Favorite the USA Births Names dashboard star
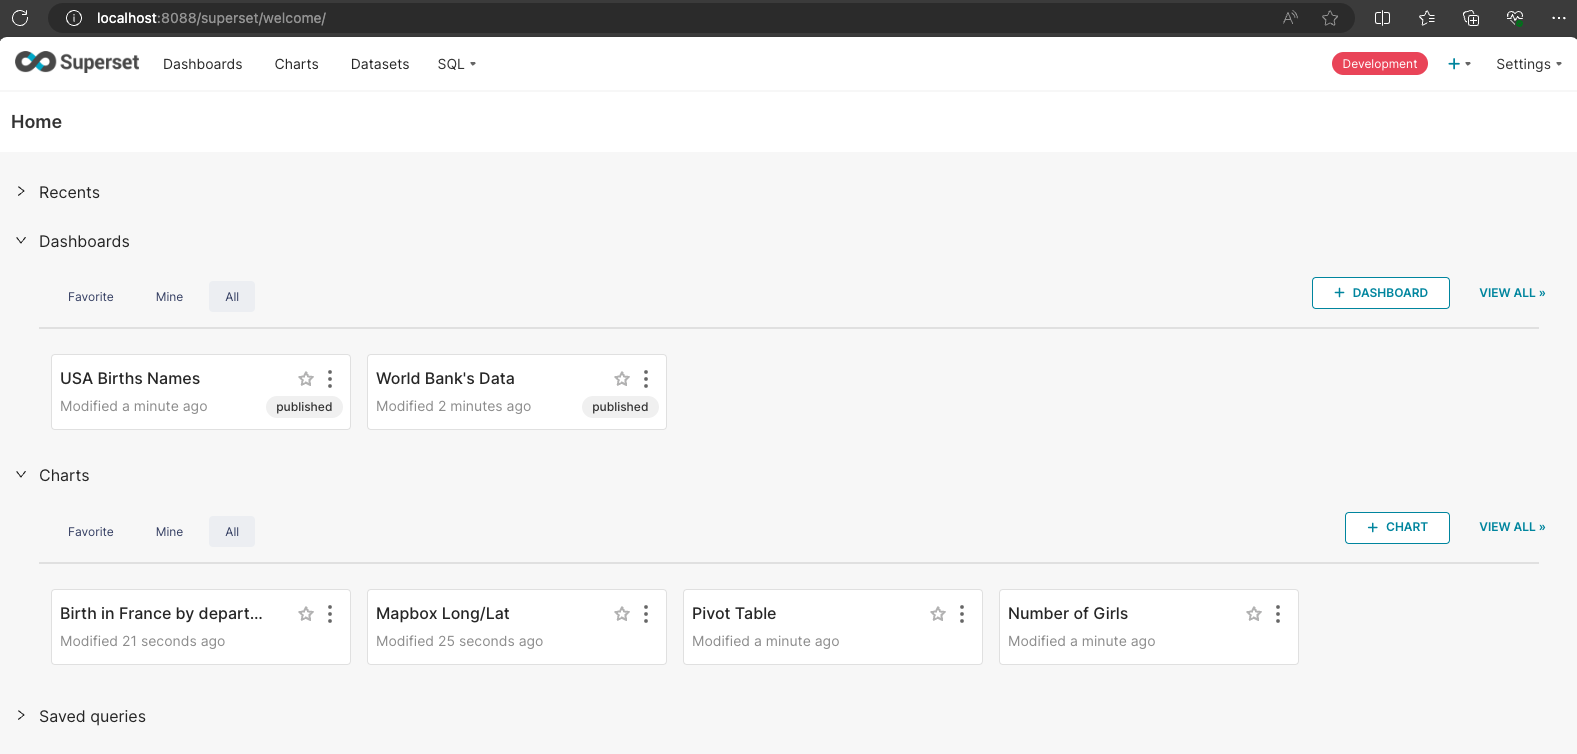This screenshot has width=1577, height=754. coord(306,379)
